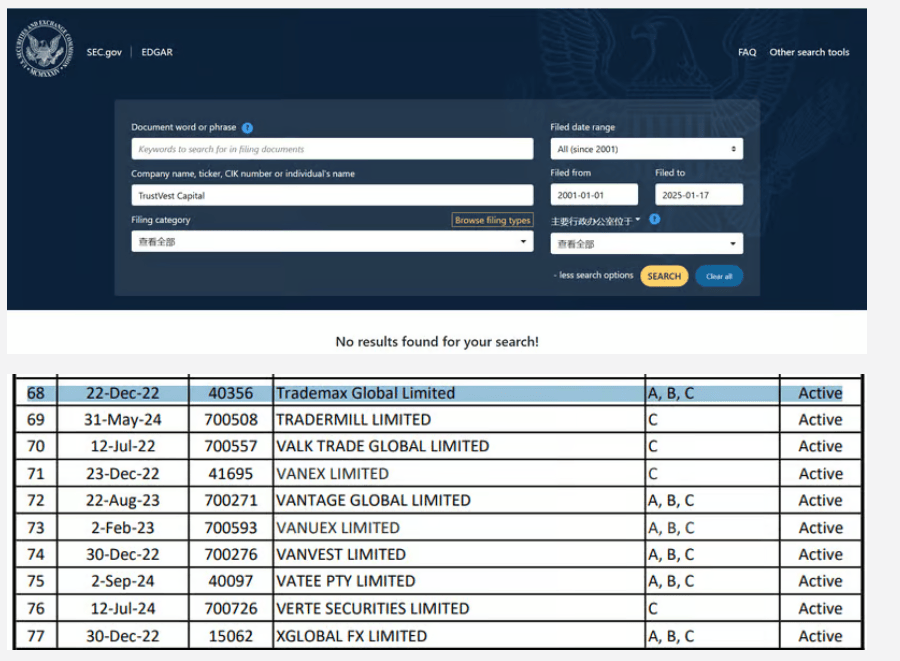Click license number 41695

pyautogui.click(x=231, y=473)
